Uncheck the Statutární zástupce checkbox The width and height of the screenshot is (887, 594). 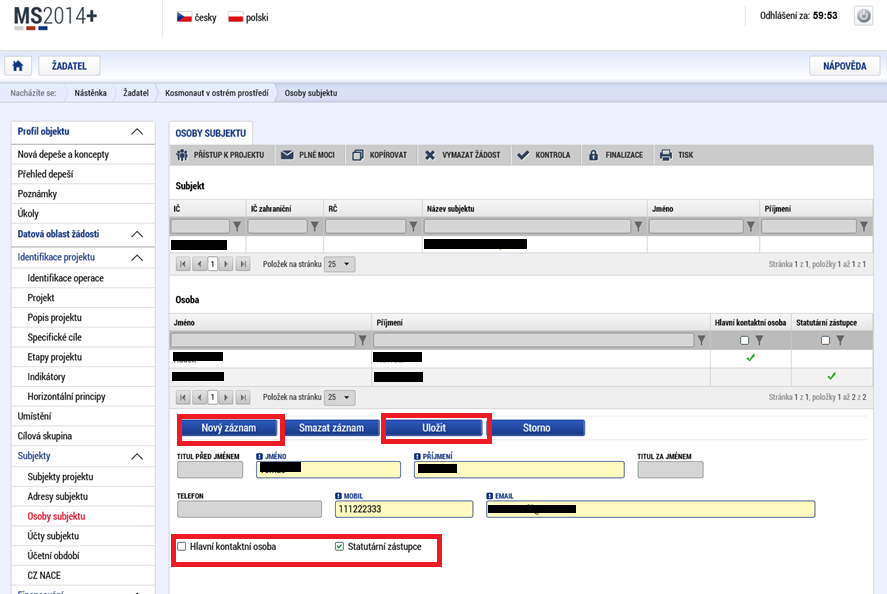click(x=339, y=546)
